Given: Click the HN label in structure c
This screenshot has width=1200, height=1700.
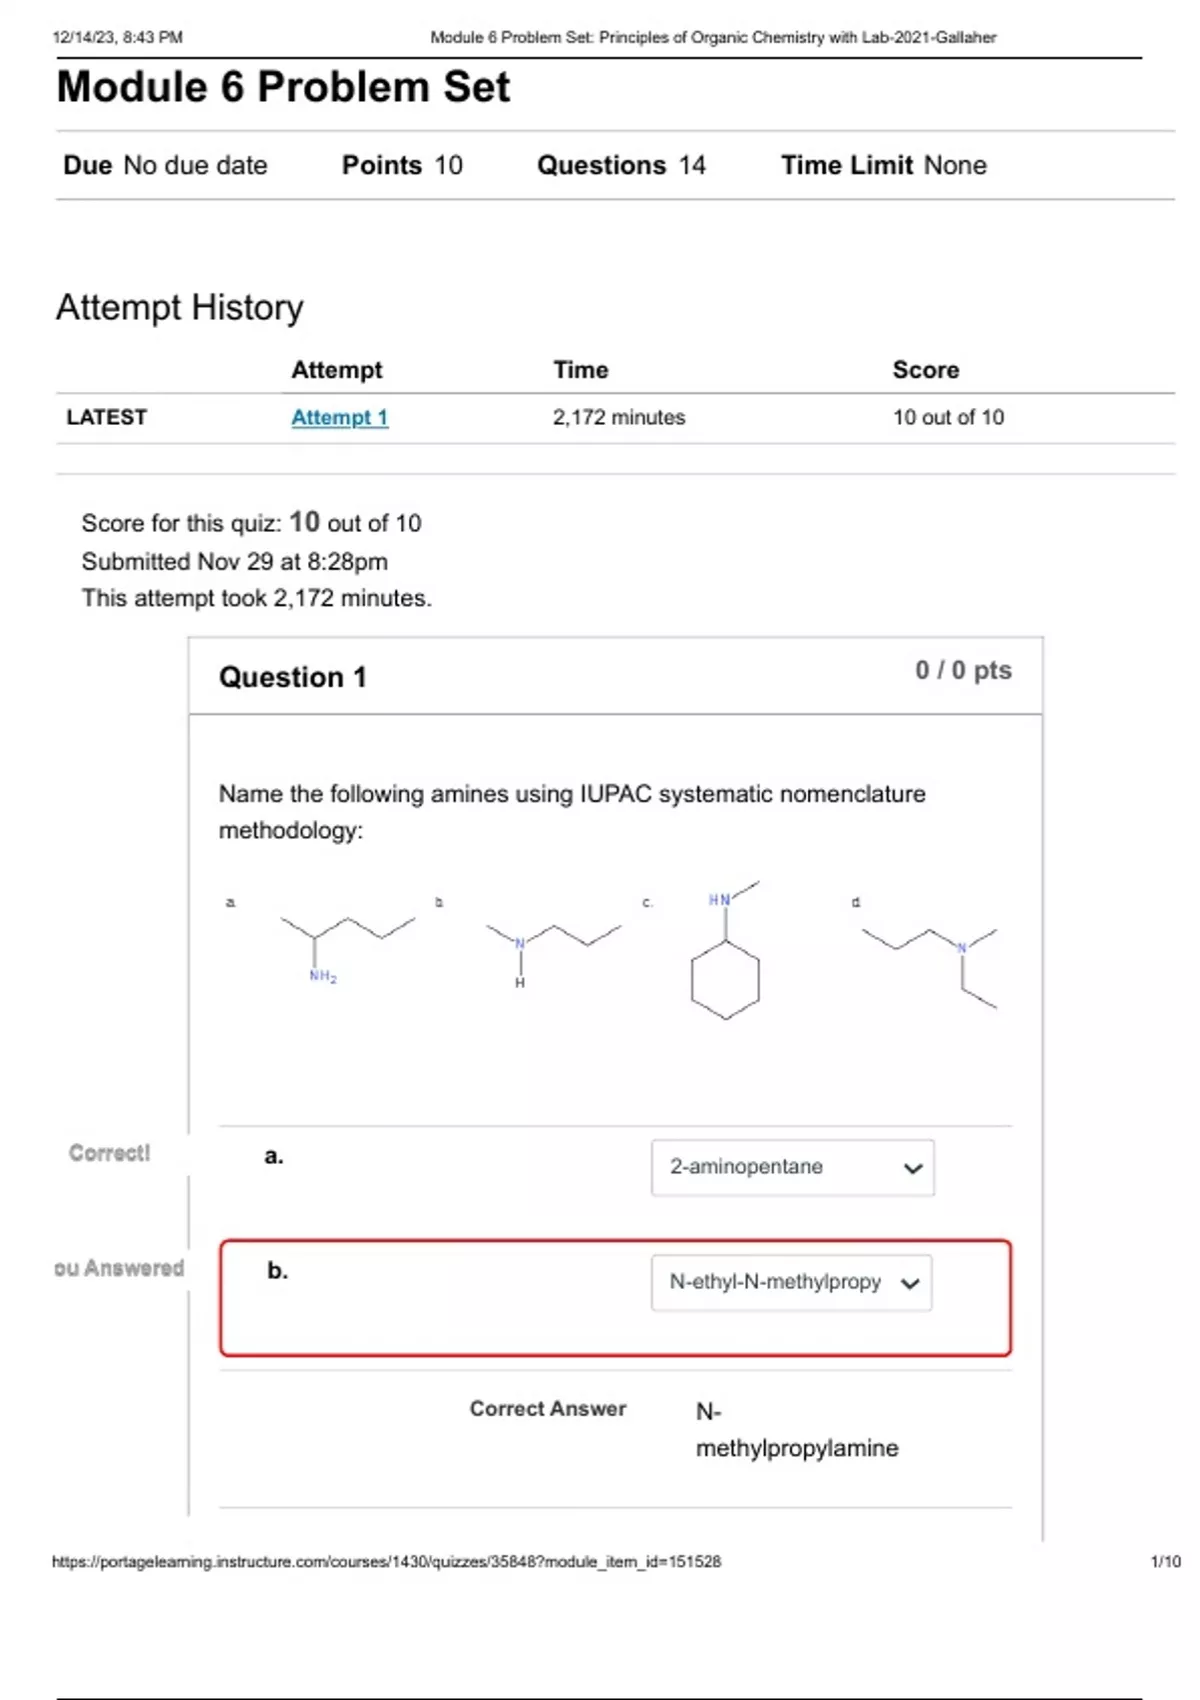Looking at the screenshot, I should click(x=718, y=897).
